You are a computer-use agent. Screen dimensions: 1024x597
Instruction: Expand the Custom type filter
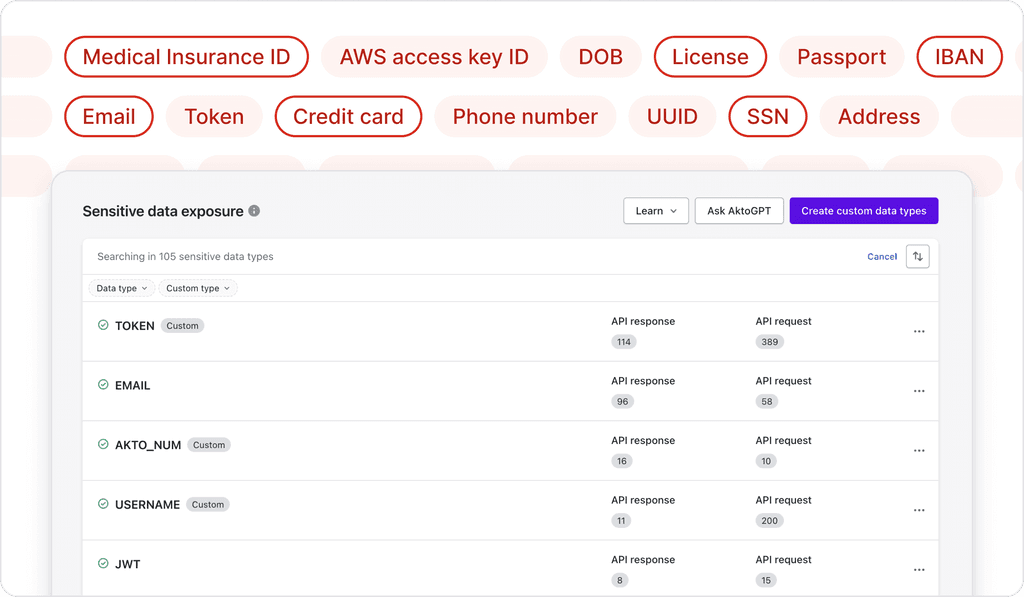197,288
